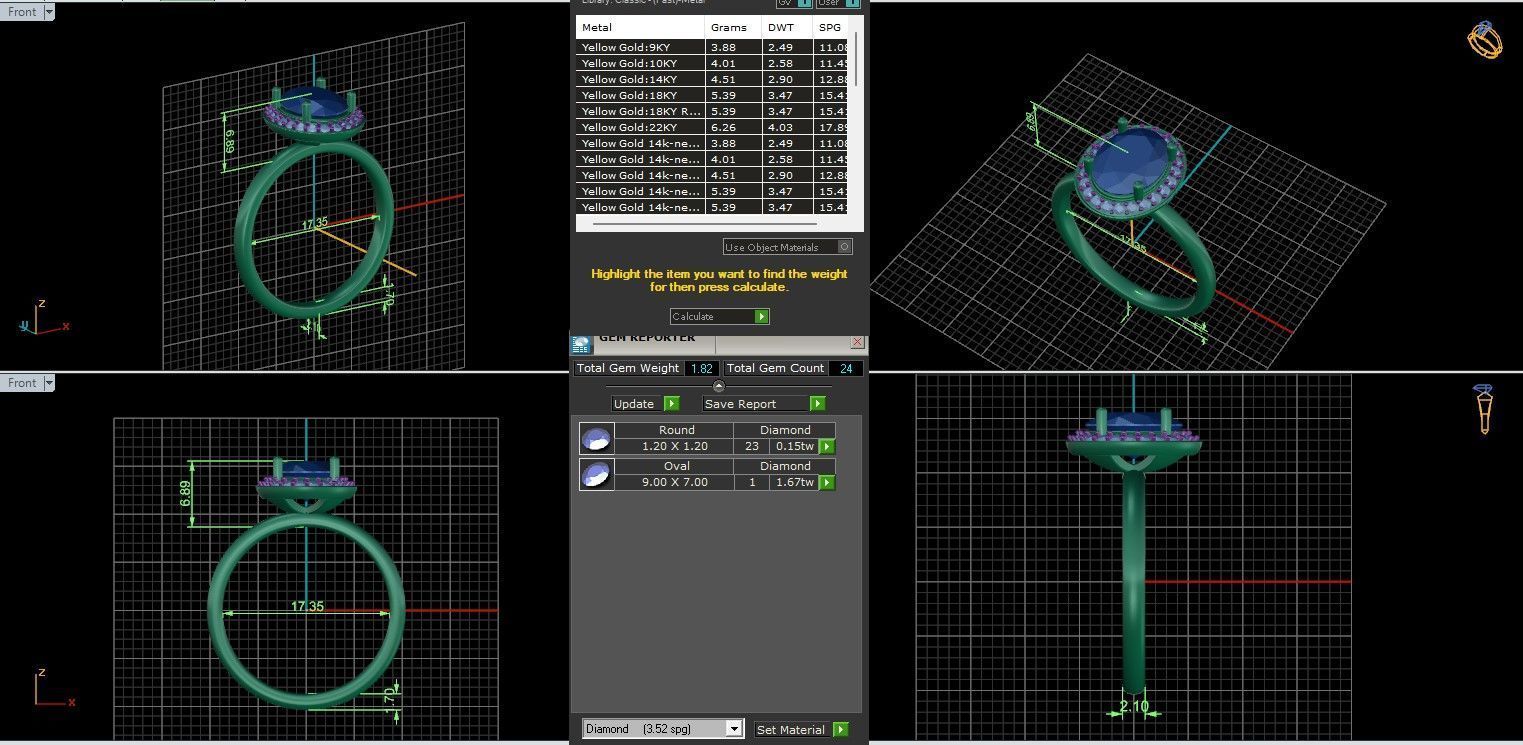Click the Diamond cell in Oval row
Viewport: 1523px width, 745px height.
[785, 466]
